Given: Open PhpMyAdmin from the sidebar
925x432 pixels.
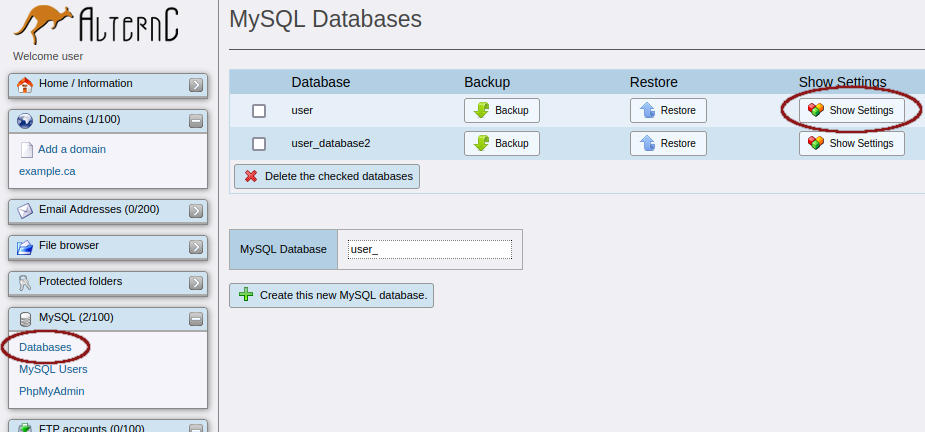Looking at the screenshot, I should pyautogui.click(x=51, y=391).
